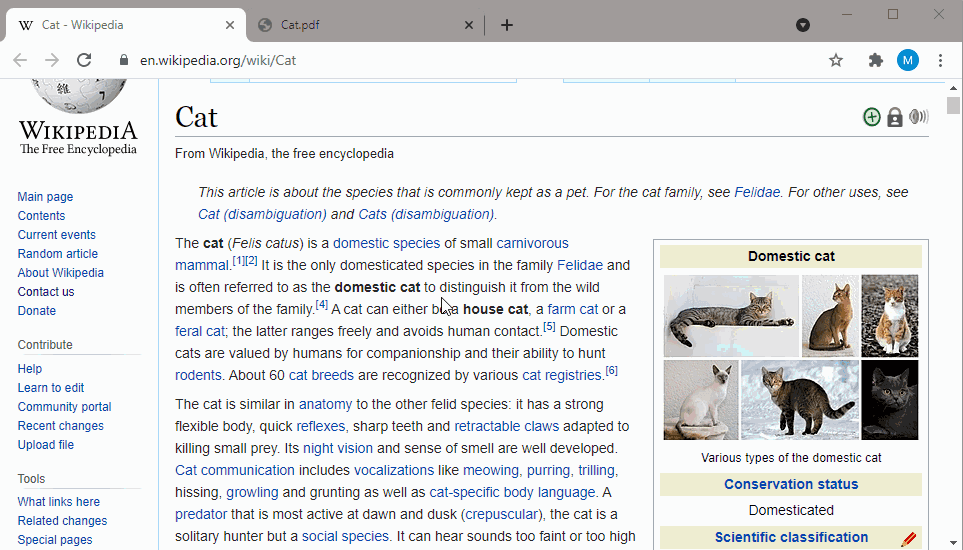This screenshot has height=550, width=963.
Task: Click the circular dropdown icon in title bar
Action: [803, 25]
